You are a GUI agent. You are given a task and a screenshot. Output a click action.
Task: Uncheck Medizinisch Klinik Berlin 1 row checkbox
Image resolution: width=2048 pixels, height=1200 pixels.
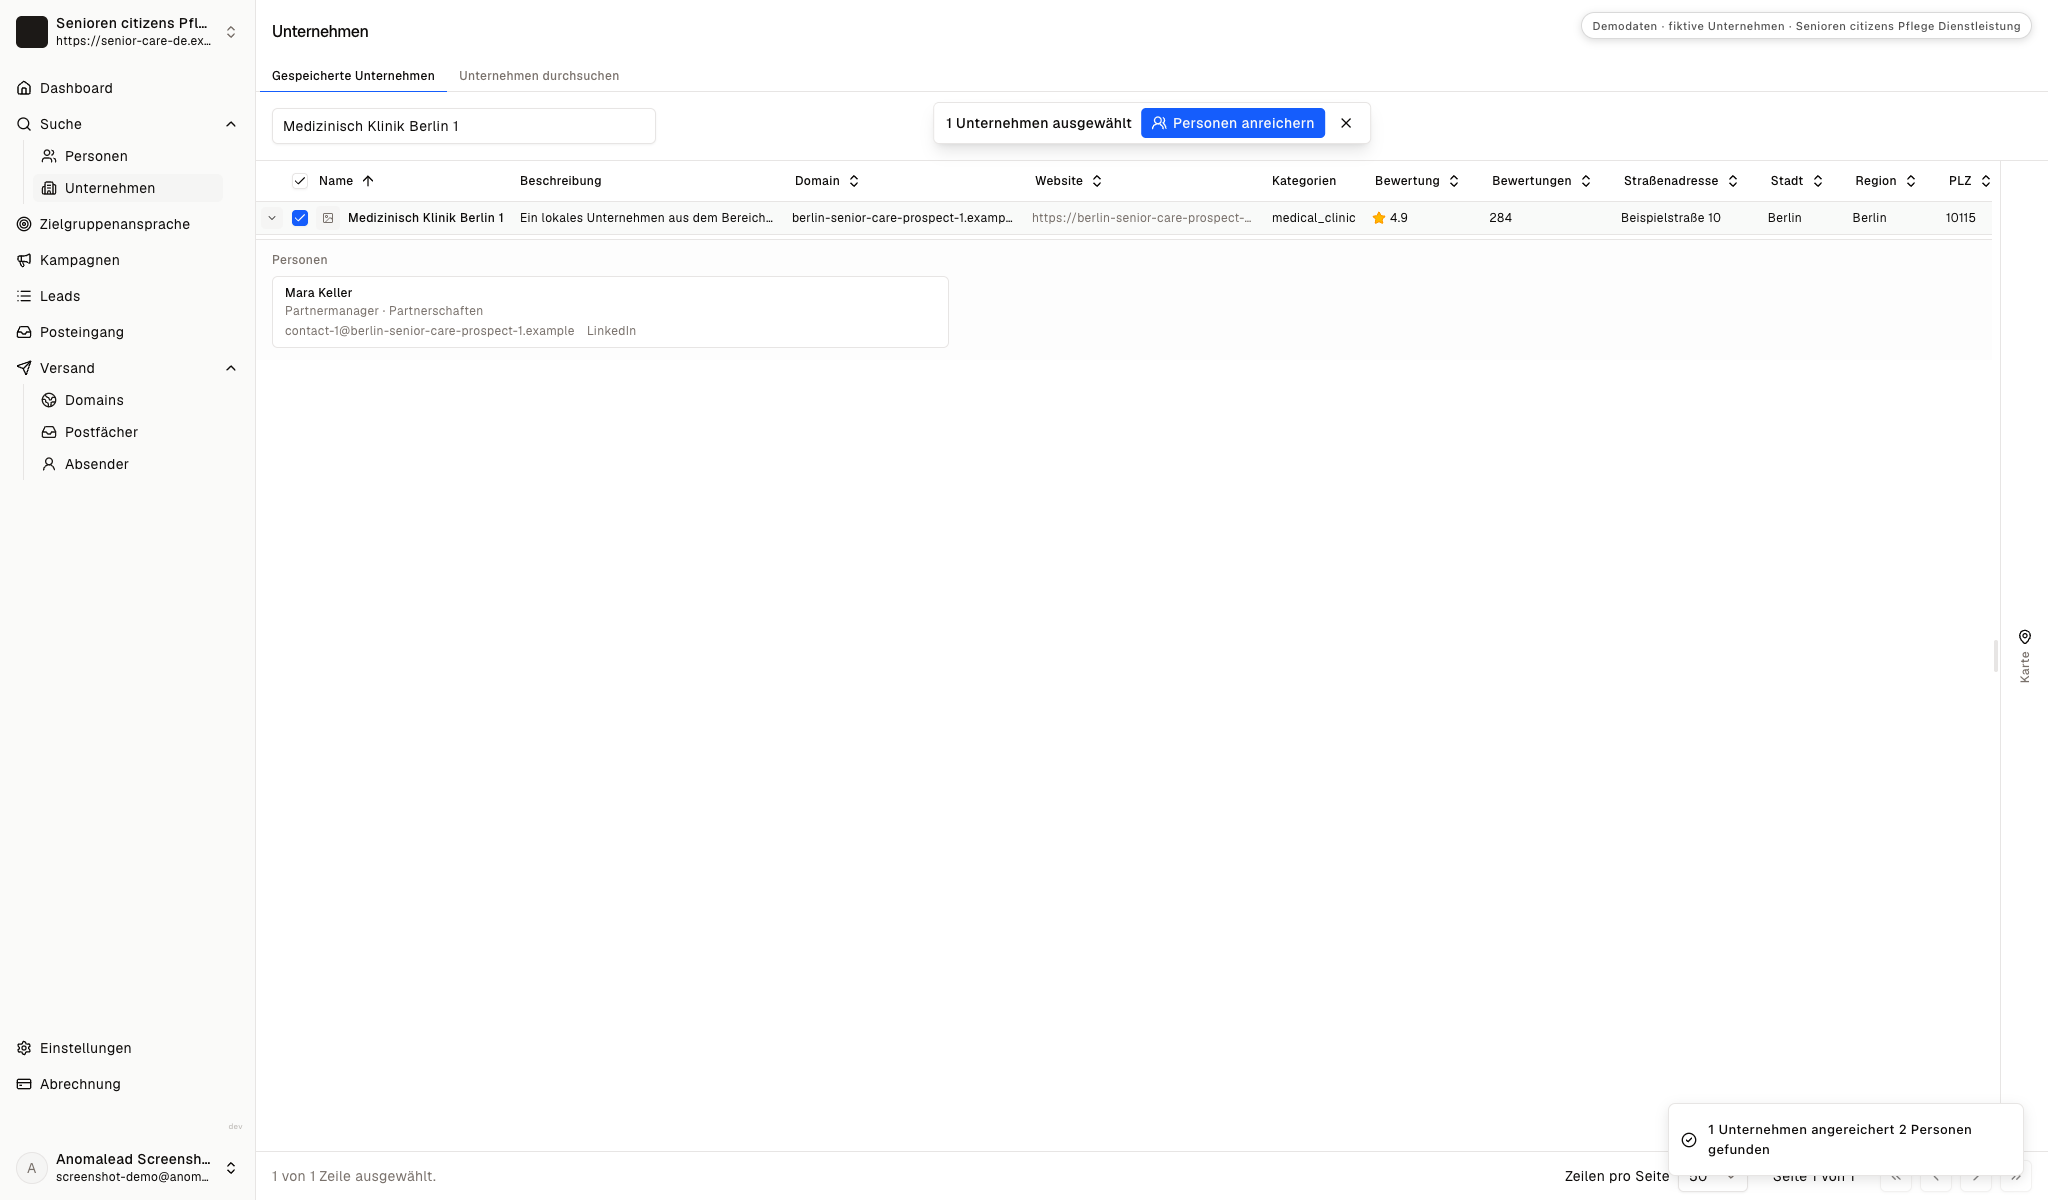click(x=300, y=218)
